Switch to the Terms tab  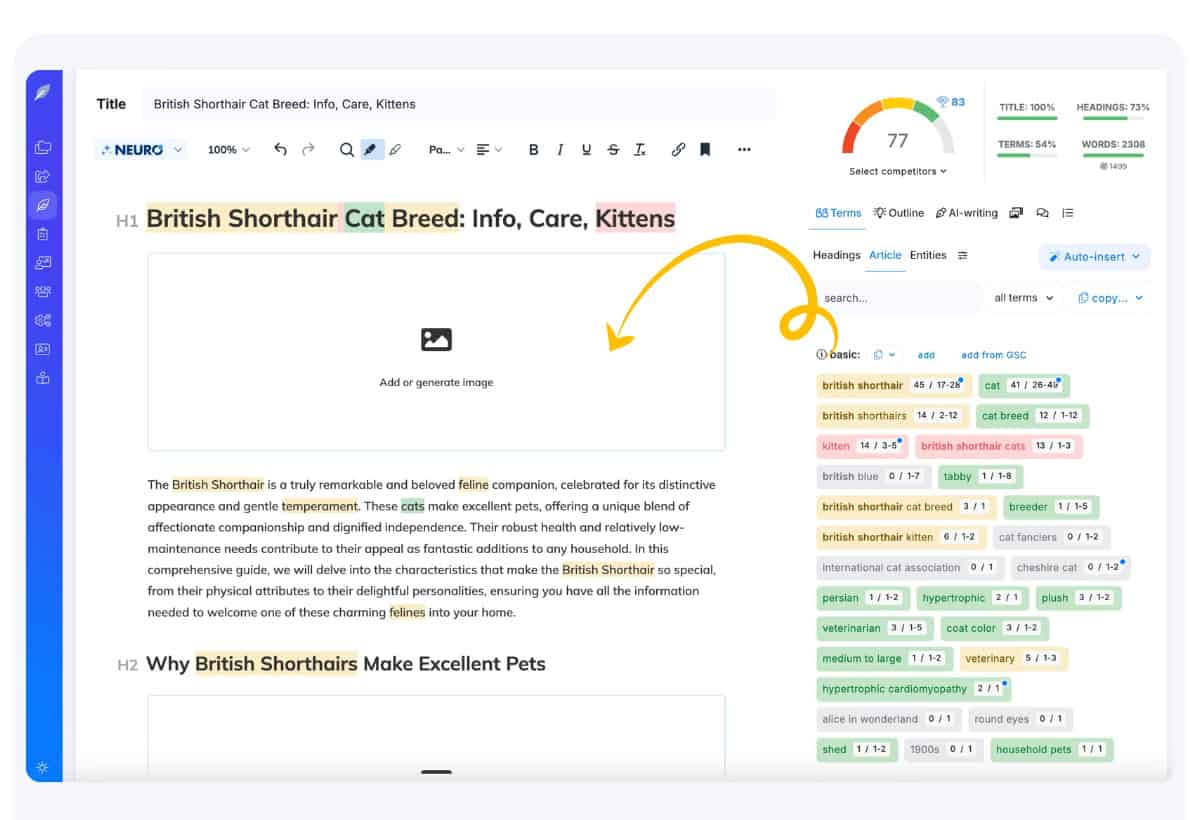pyautogui.click(x=838, y=213)
